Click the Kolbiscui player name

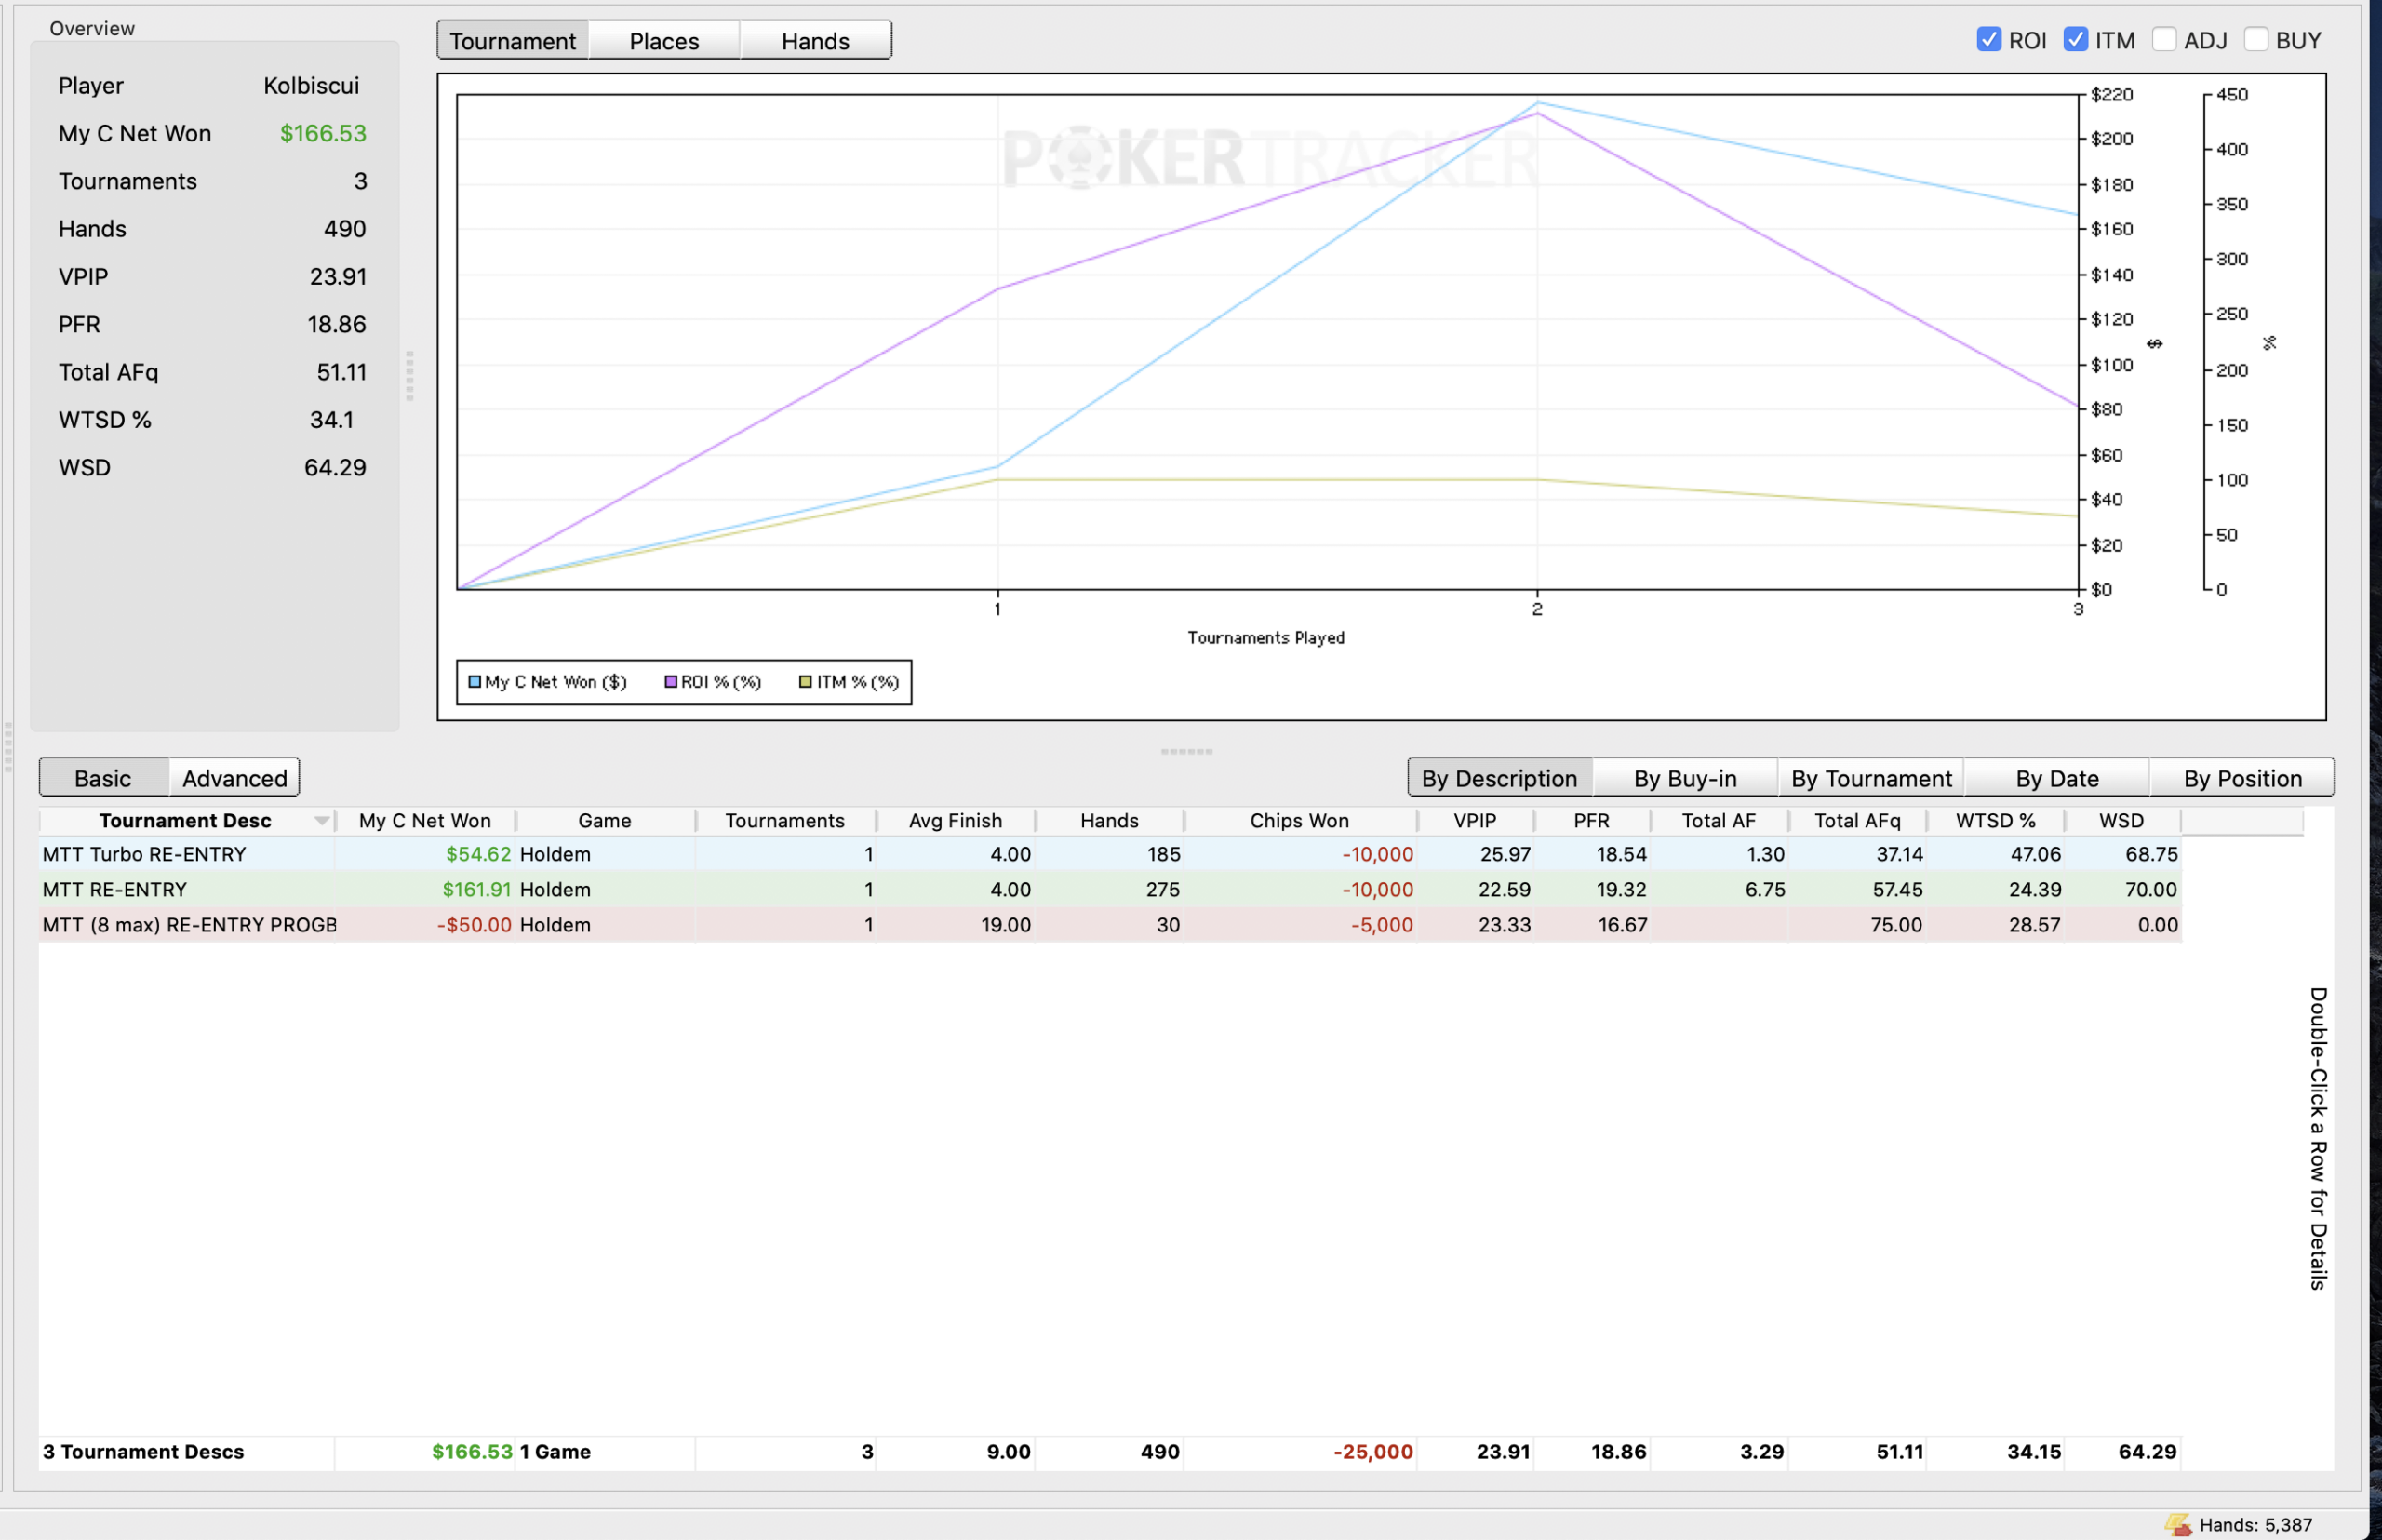point(311,86)
